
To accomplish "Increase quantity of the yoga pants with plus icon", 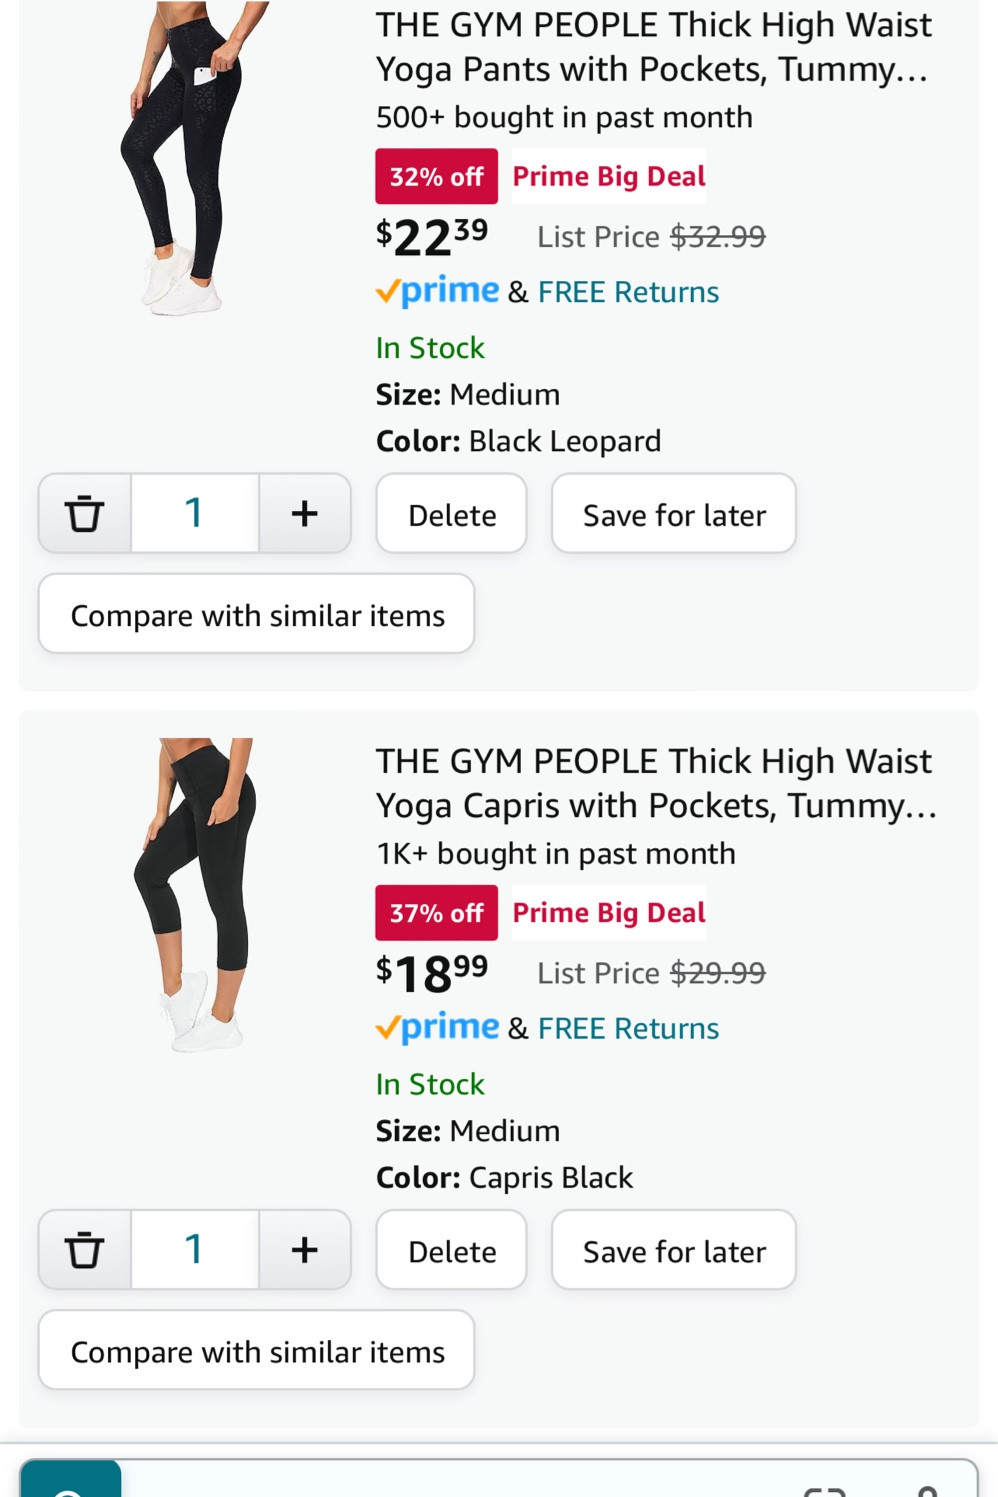I will click(305, 513).
